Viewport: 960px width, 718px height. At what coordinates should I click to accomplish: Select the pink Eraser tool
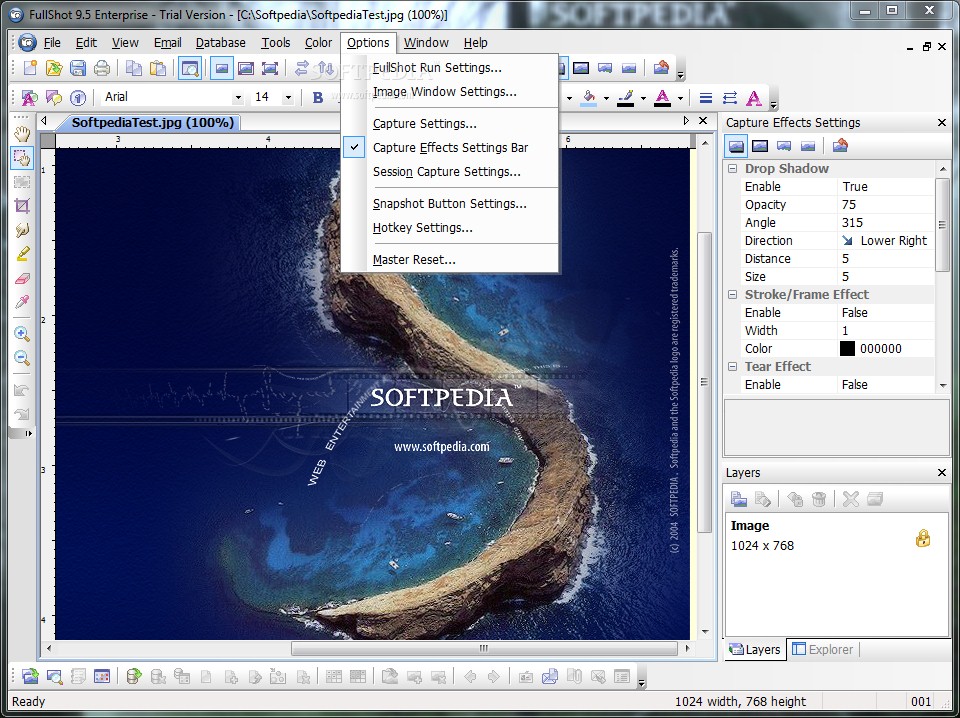[22, 279]
